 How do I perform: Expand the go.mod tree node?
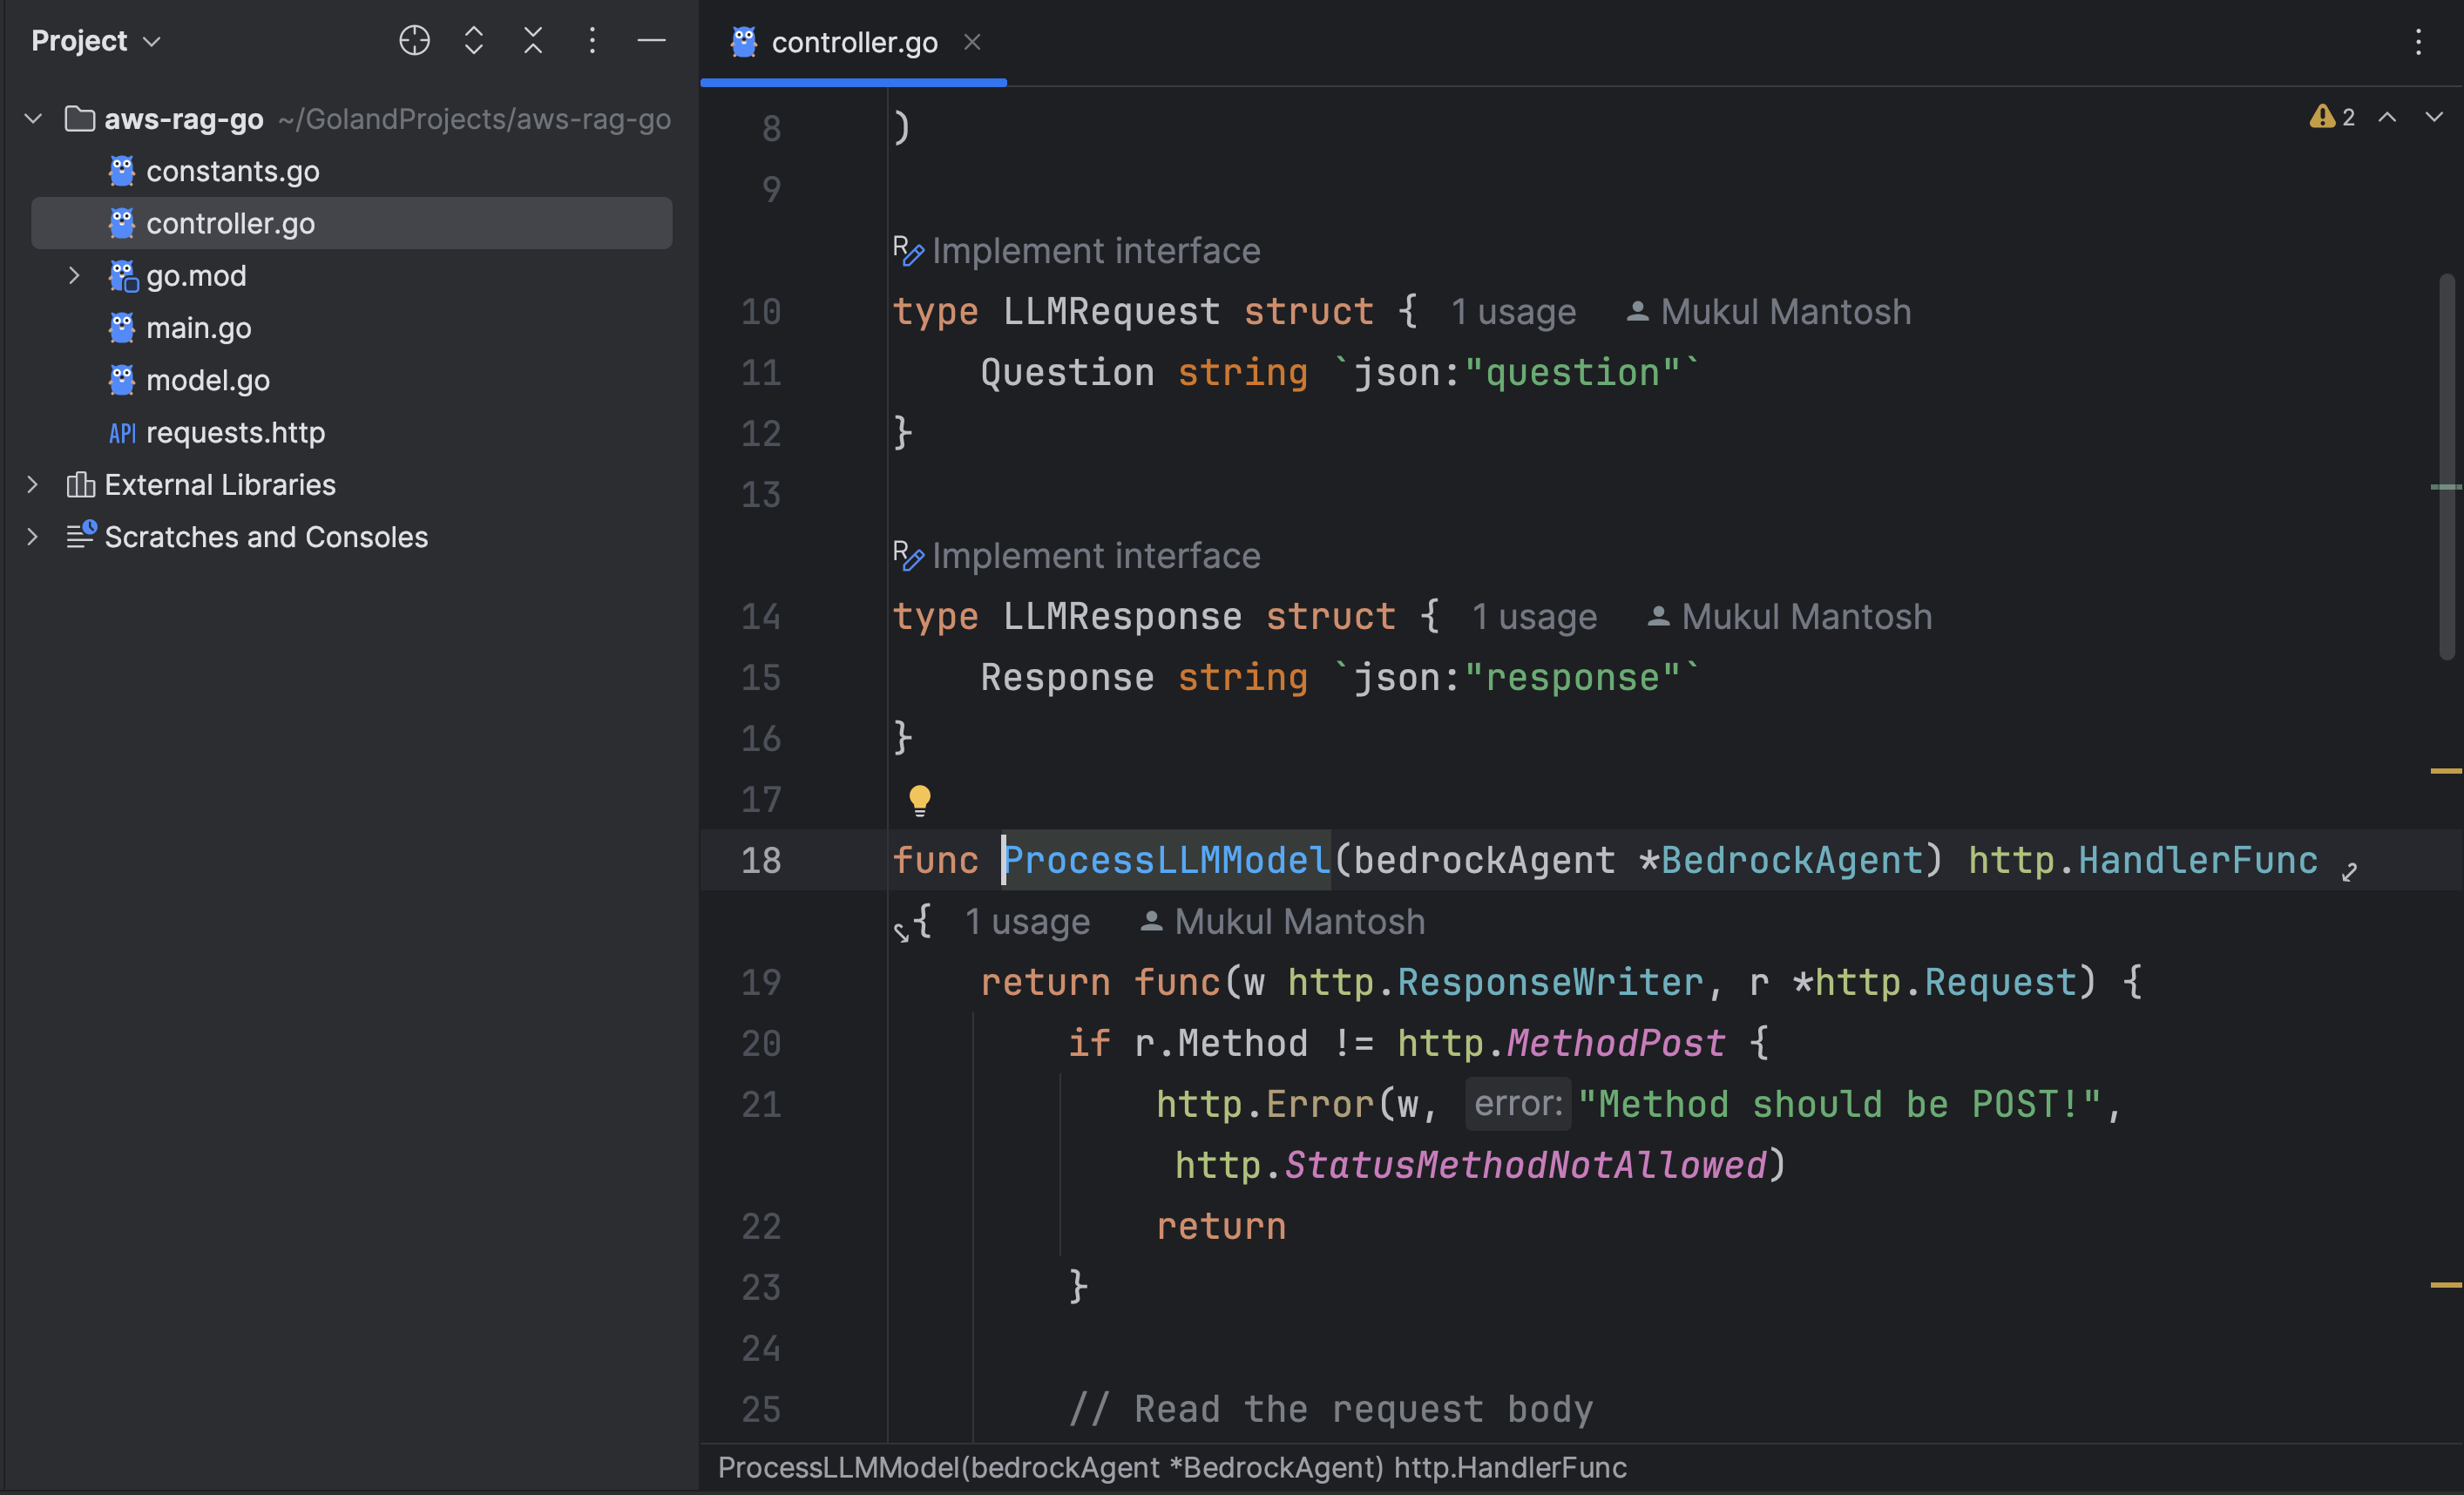[x=74, y=275]
